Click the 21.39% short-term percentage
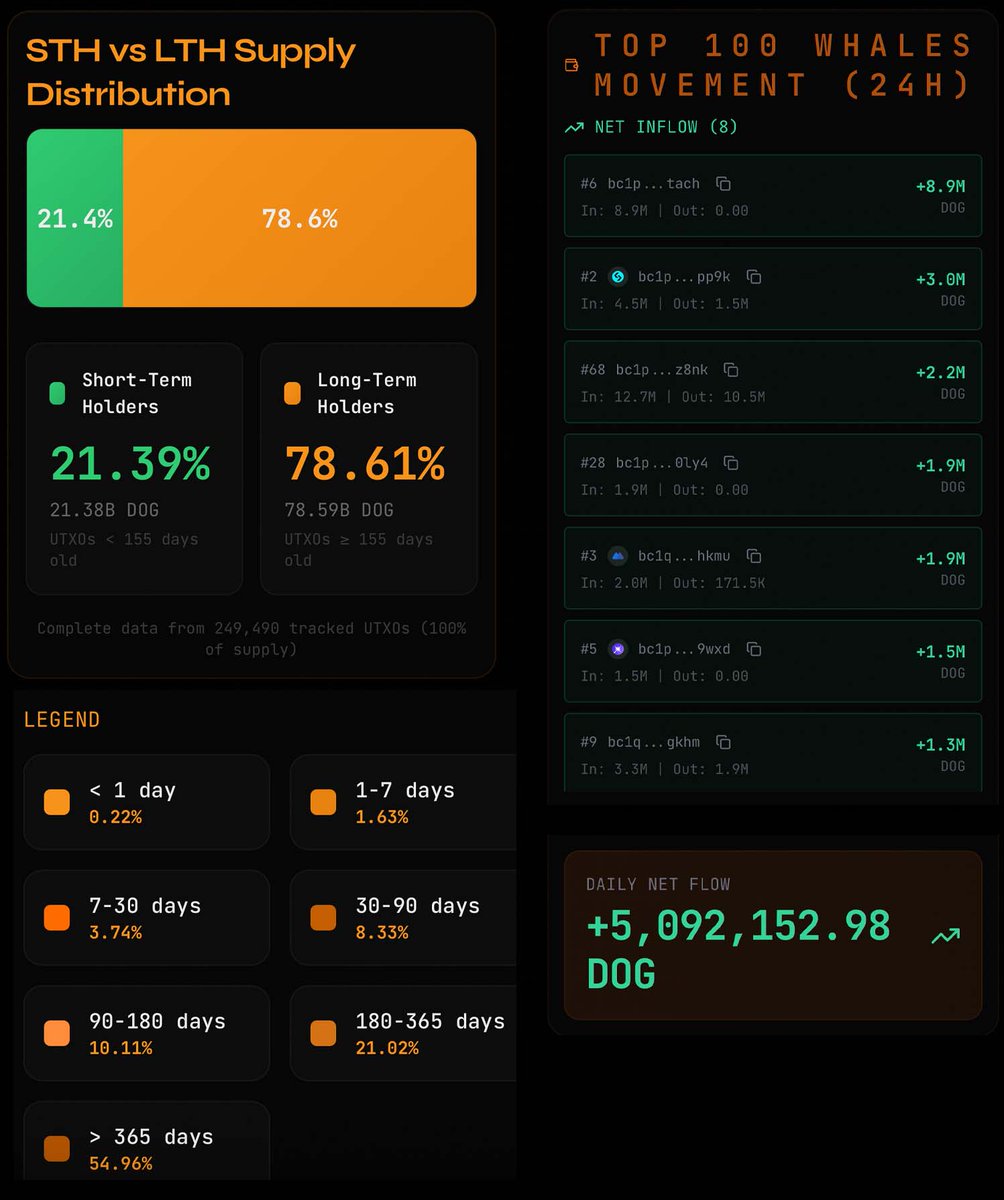This screenshot has height=1200, width=1004. 130,464
